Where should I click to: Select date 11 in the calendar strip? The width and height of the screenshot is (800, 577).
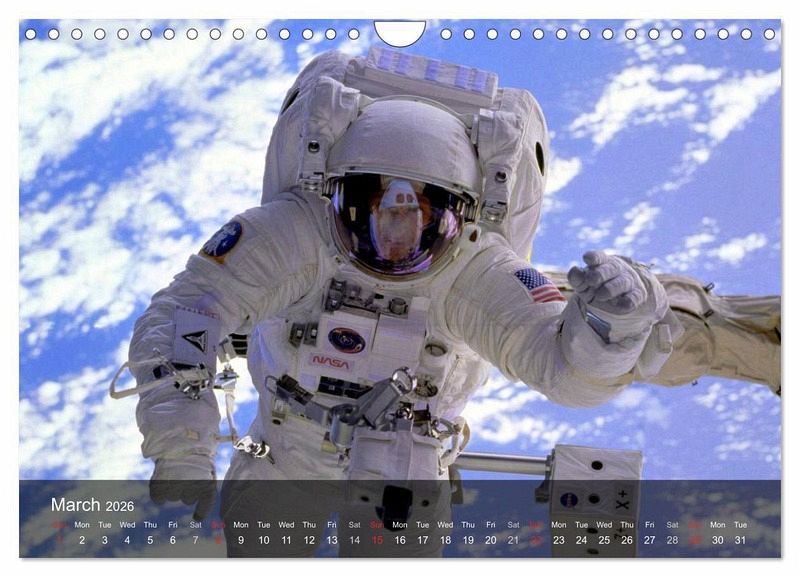point(286,540)
